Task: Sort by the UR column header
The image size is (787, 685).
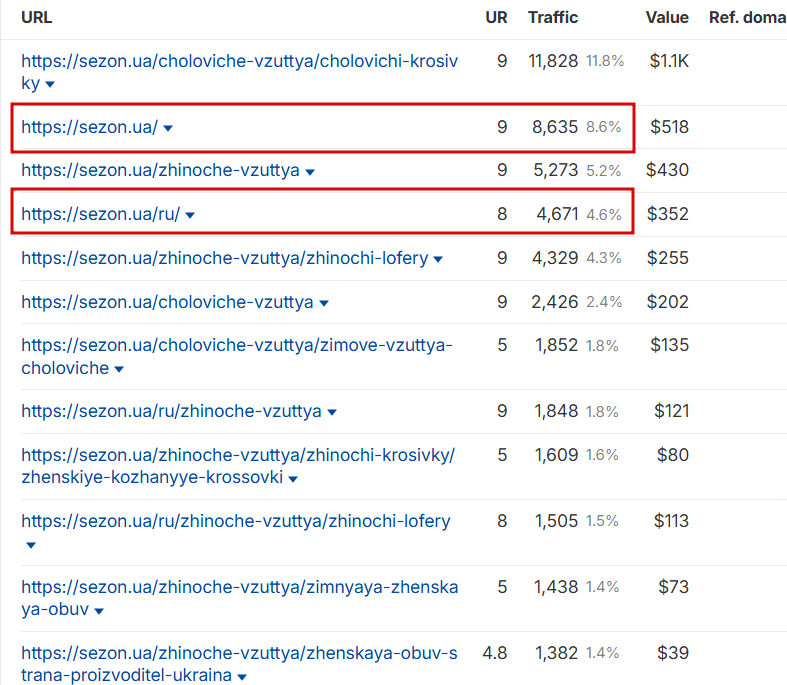Action: [496, 18]
